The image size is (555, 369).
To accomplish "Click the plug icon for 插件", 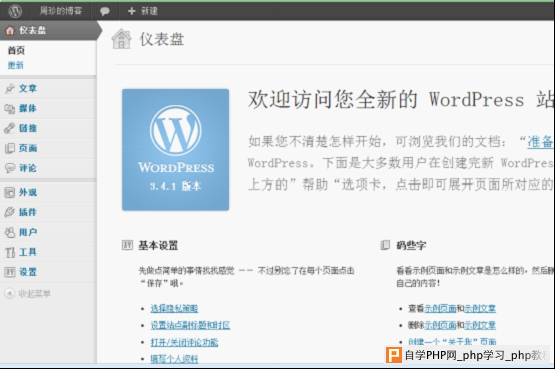I will coord(10,212).
